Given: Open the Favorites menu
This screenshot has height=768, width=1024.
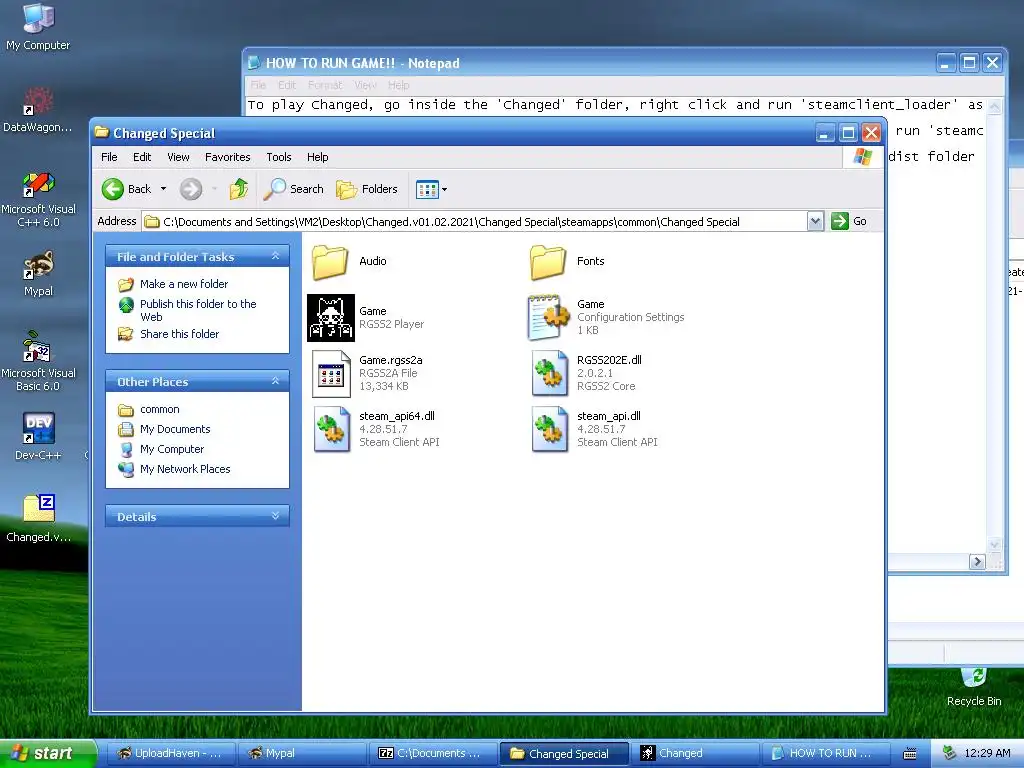Looking at the screenshot, I should (227, 157).
